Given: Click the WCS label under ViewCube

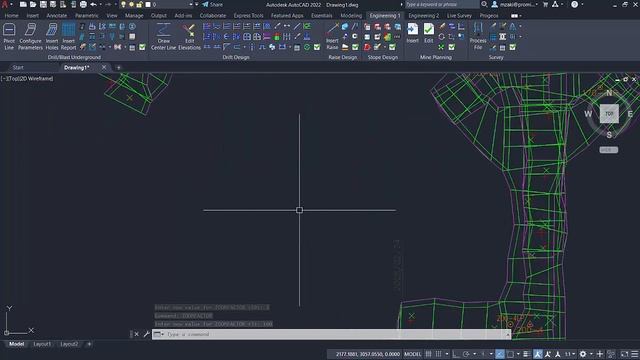Looking at the screenshot, I should pos(609,150).
